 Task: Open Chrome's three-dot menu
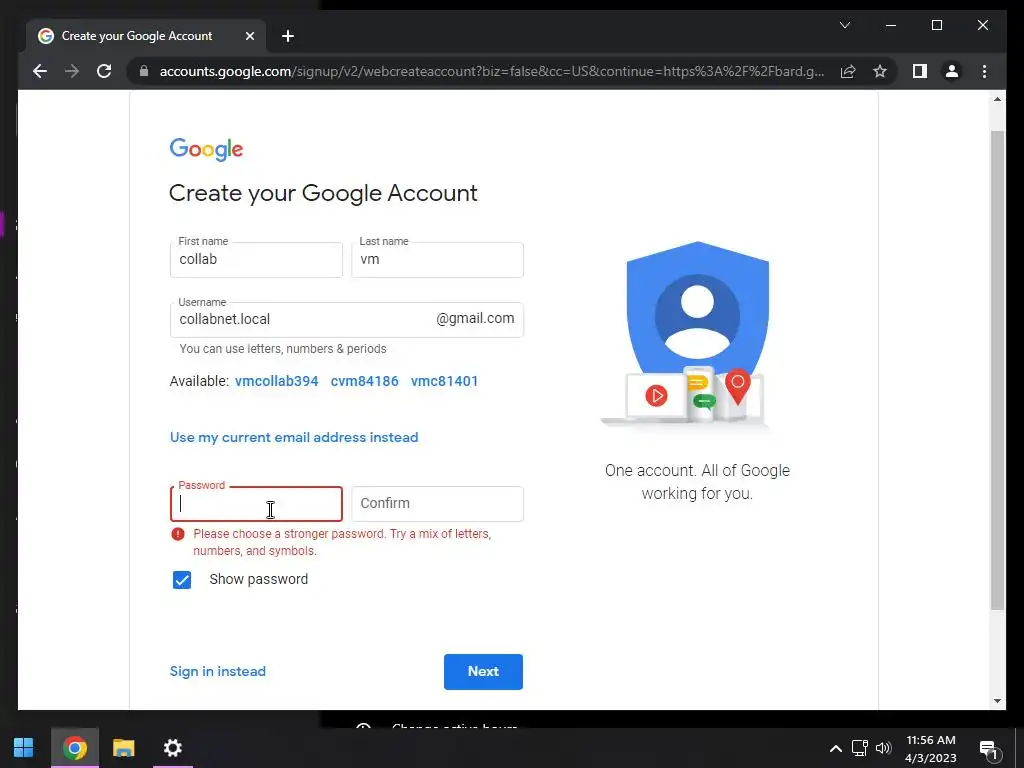point(984,71)
